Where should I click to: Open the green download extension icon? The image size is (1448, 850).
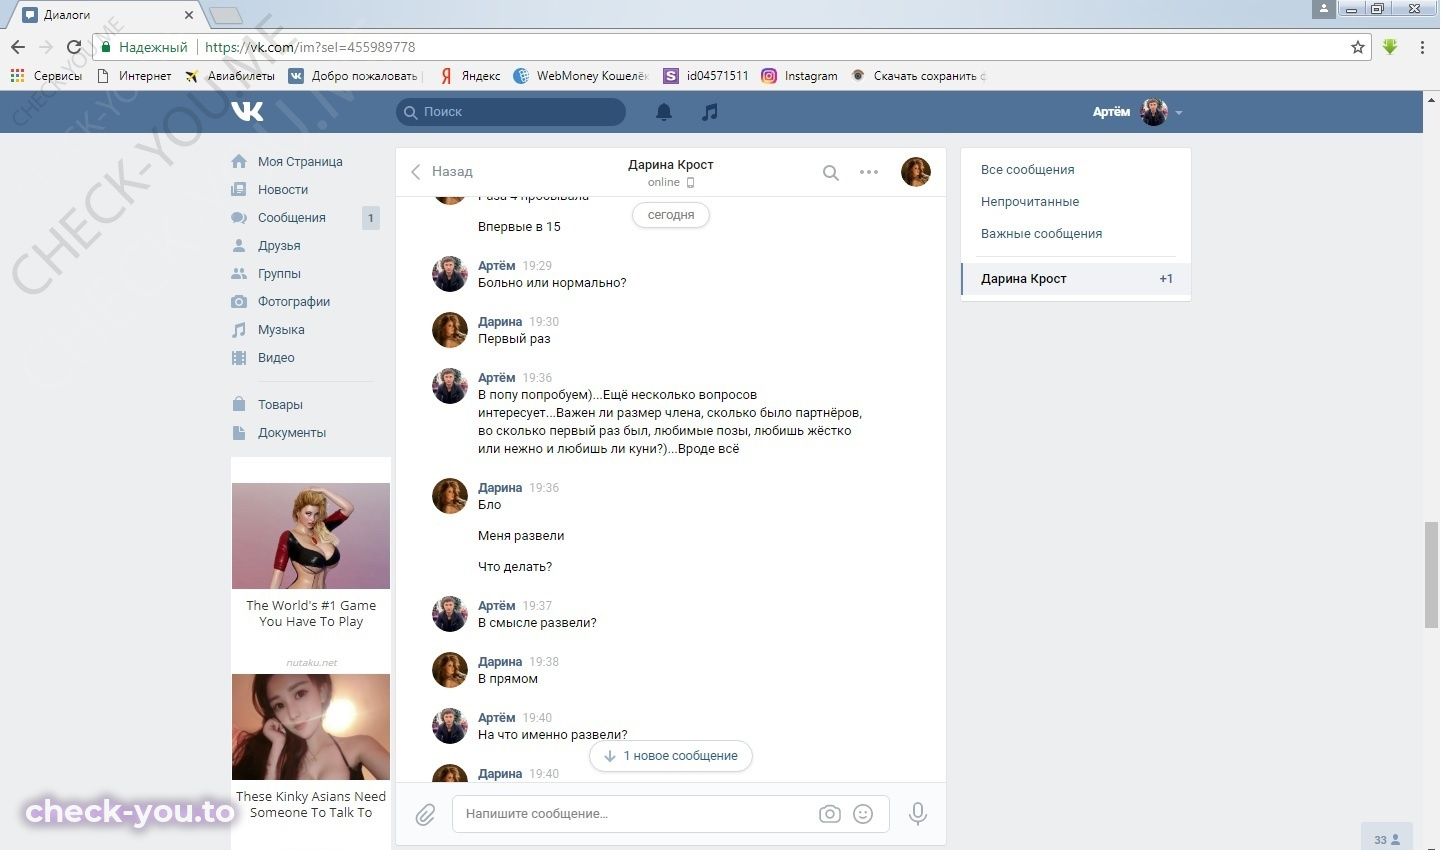(x=1390, y=47)
